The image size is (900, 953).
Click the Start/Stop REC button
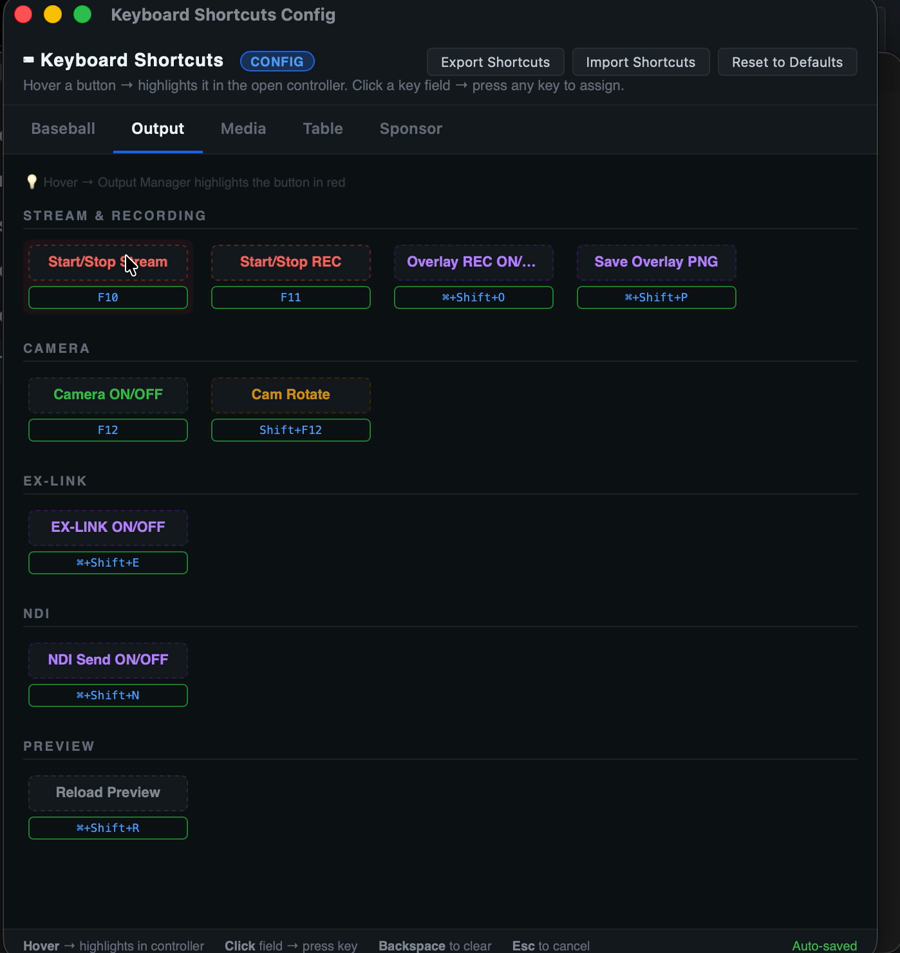pyautogui.click(x=290, y=262)
